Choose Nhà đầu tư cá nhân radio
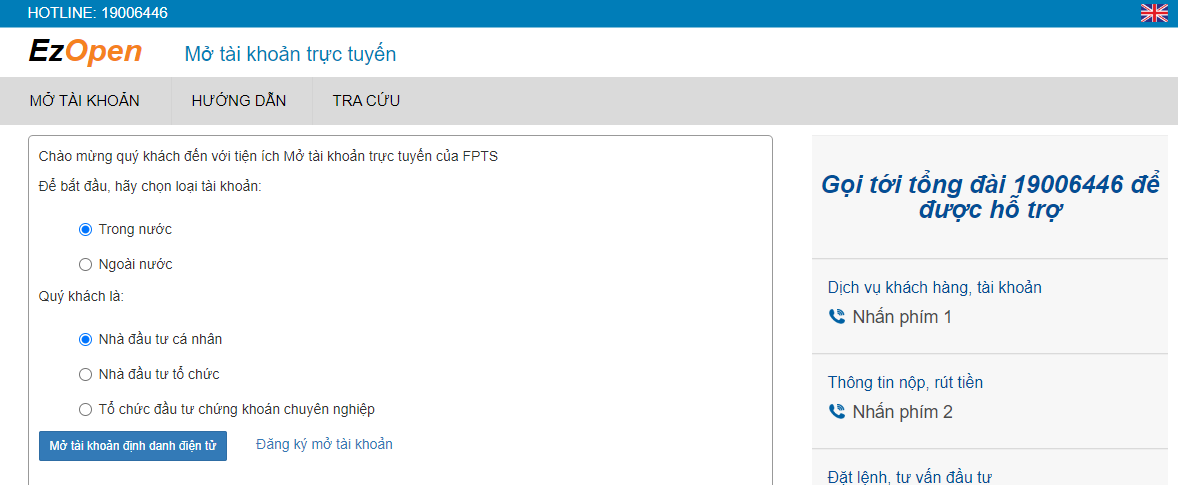The width and height of the screenshot is (1178, 485). click(85, 339)
